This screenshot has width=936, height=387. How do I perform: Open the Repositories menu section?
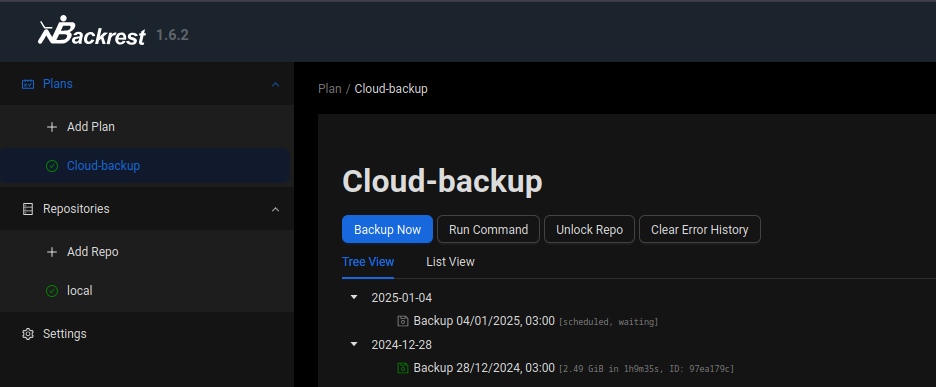147,209
